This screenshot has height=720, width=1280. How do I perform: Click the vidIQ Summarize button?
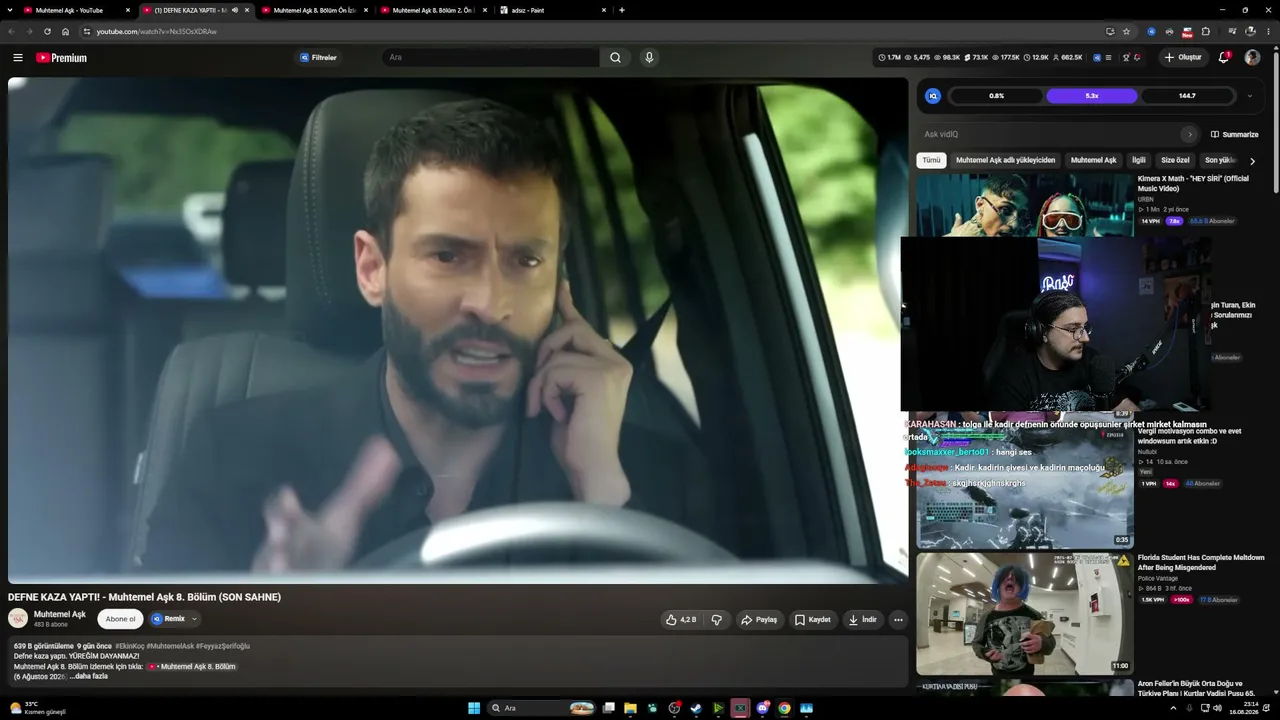(1235, 135)
